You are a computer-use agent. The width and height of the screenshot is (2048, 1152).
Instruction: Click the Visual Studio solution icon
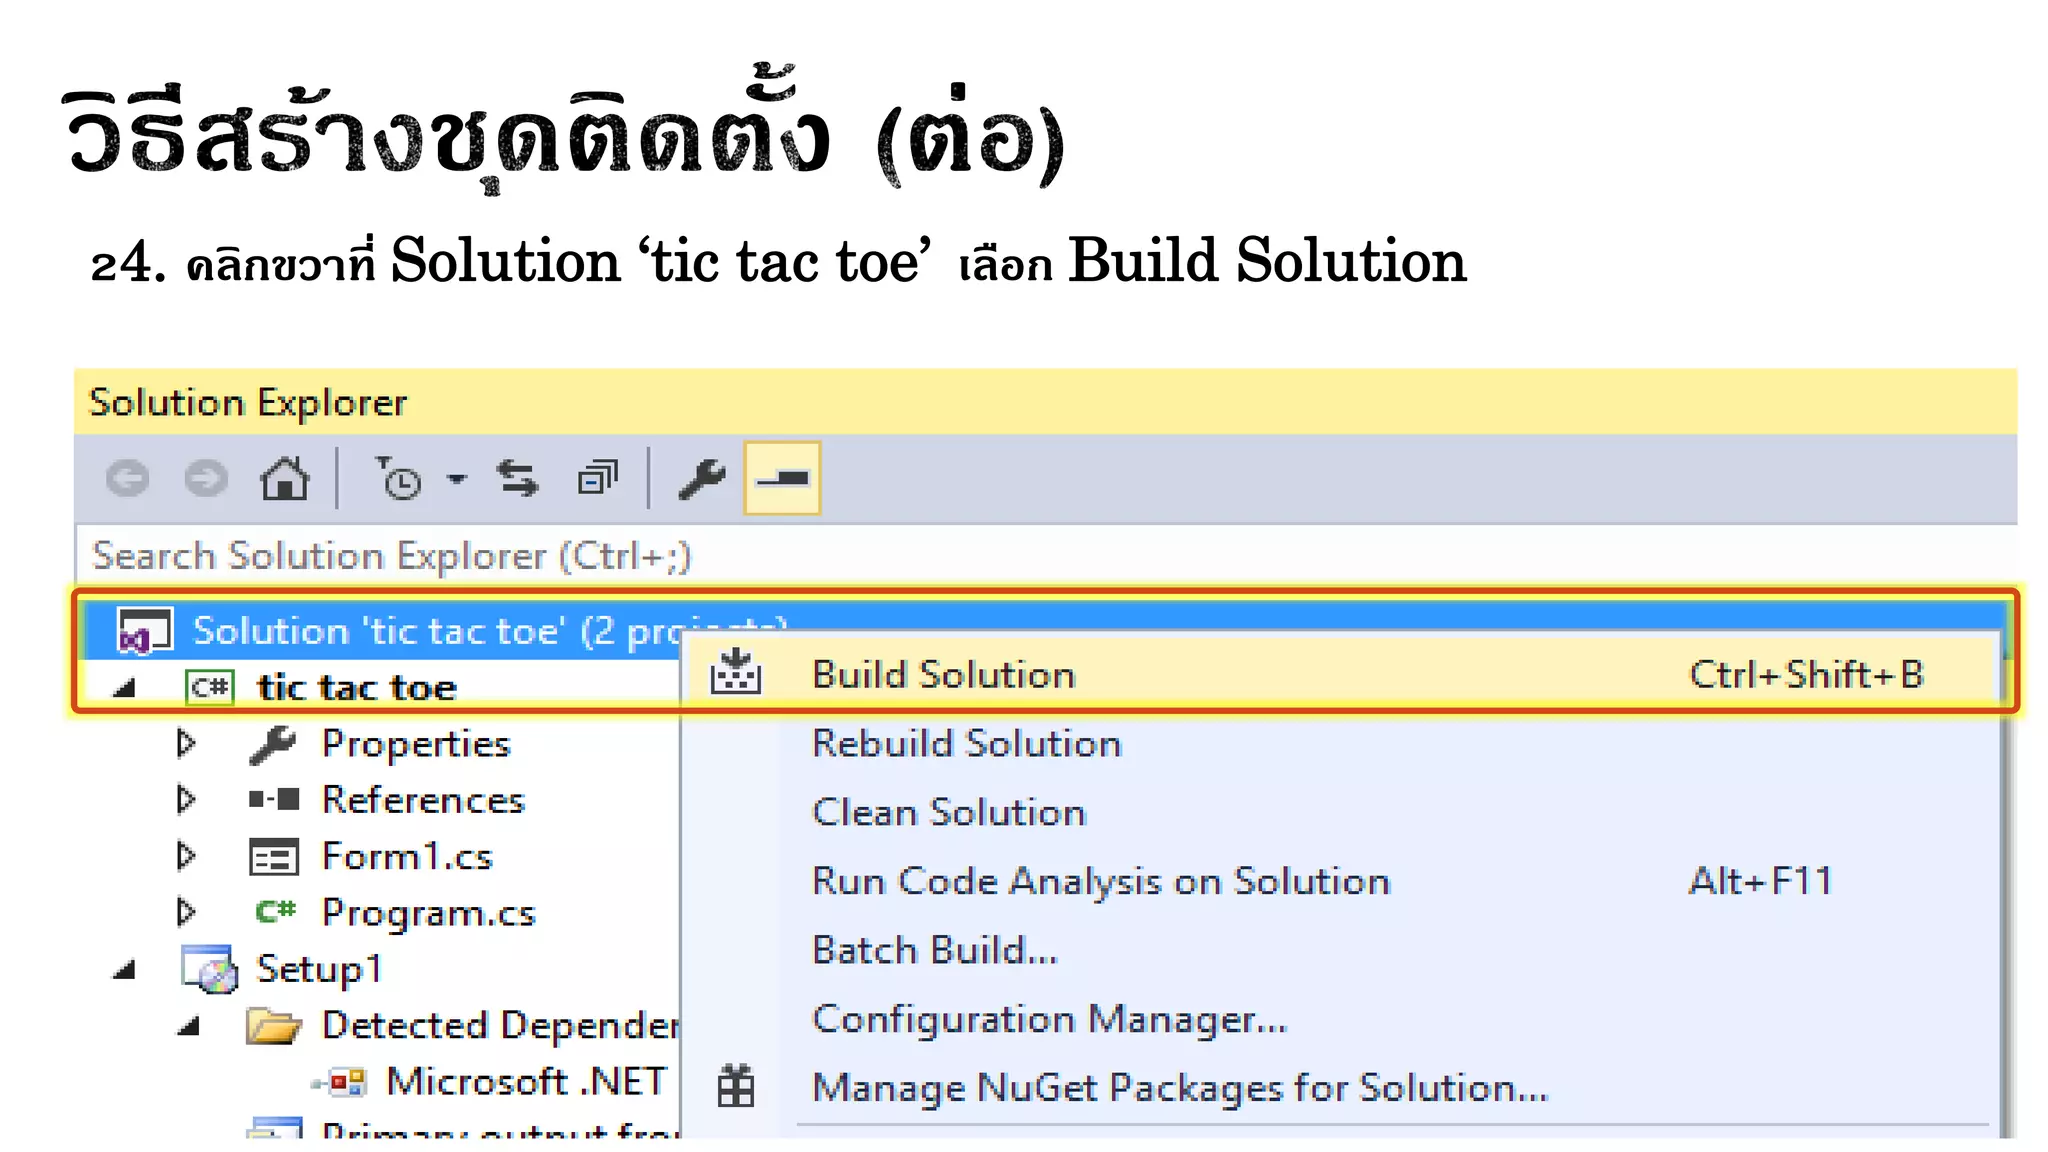[x=145, y=631]
